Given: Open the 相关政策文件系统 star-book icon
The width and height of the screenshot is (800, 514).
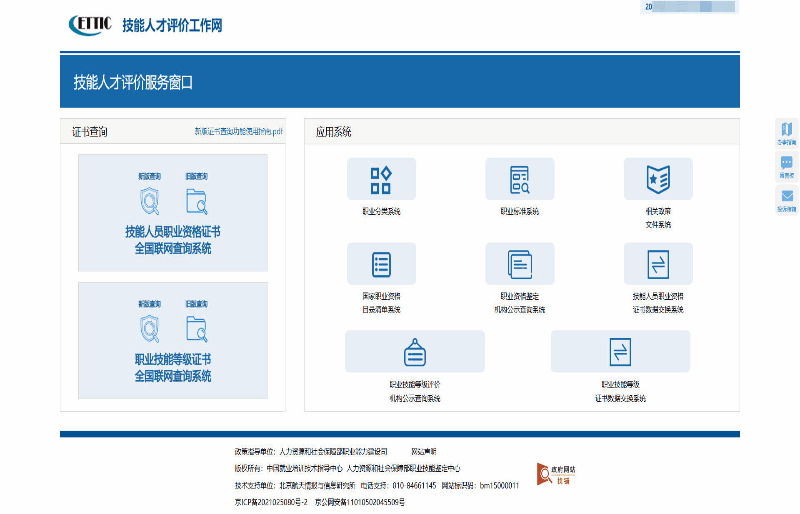Looking at the screenshot, I should point(658,179).
